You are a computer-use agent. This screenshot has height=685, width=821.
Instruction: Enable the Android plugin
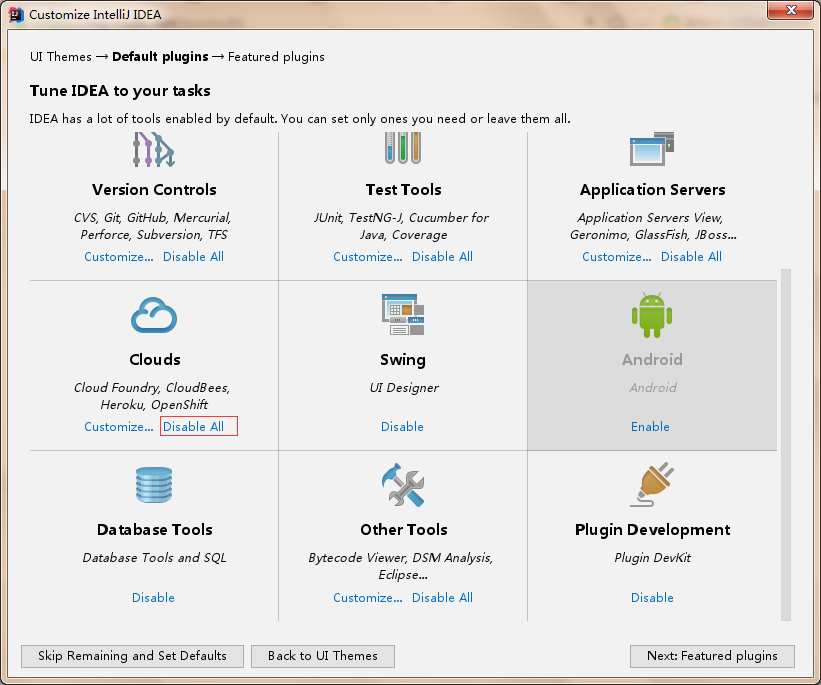tap(650, 427)
